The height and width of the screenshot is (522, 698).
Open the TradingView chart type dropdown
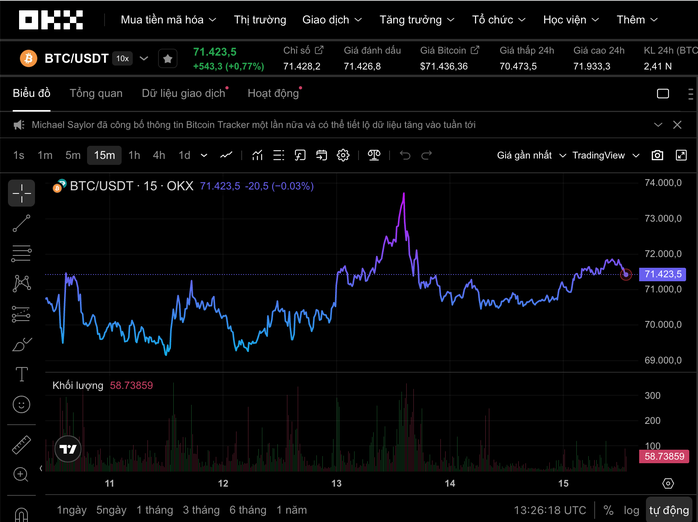(x=604, y=155)
